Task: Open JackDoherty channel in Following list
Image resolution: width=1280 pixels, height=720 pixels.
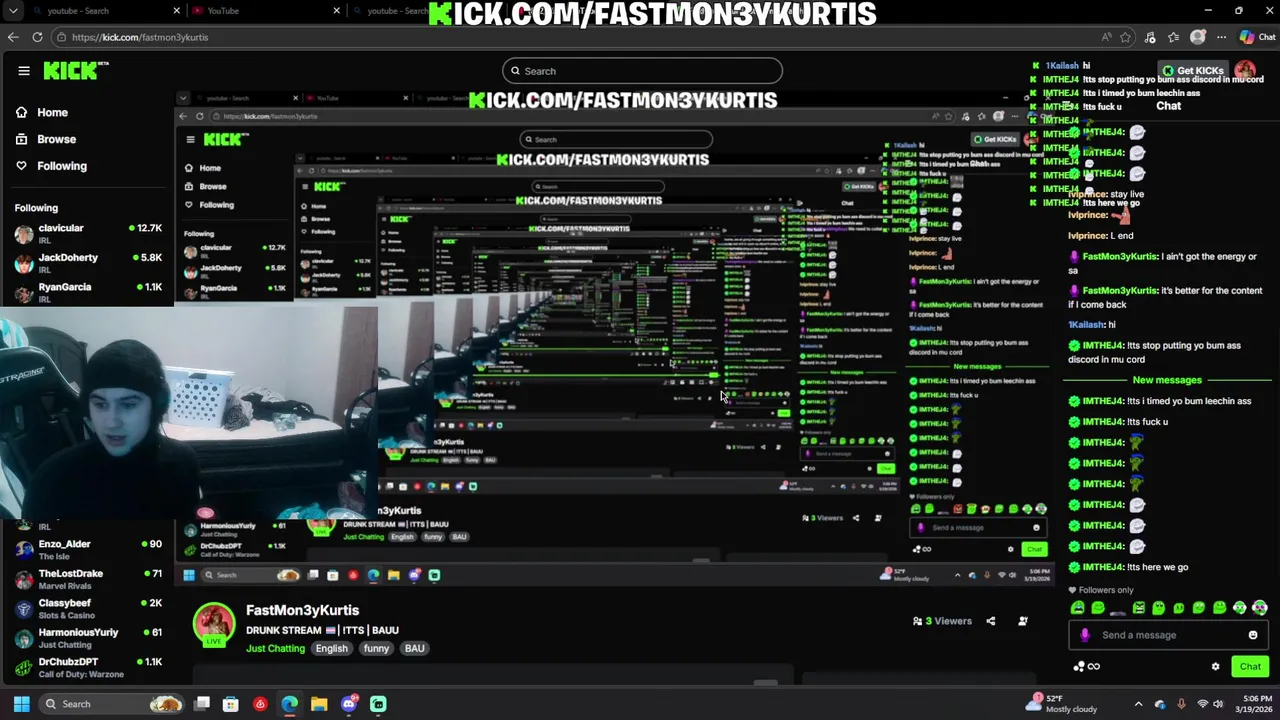Action: (88, 263)
